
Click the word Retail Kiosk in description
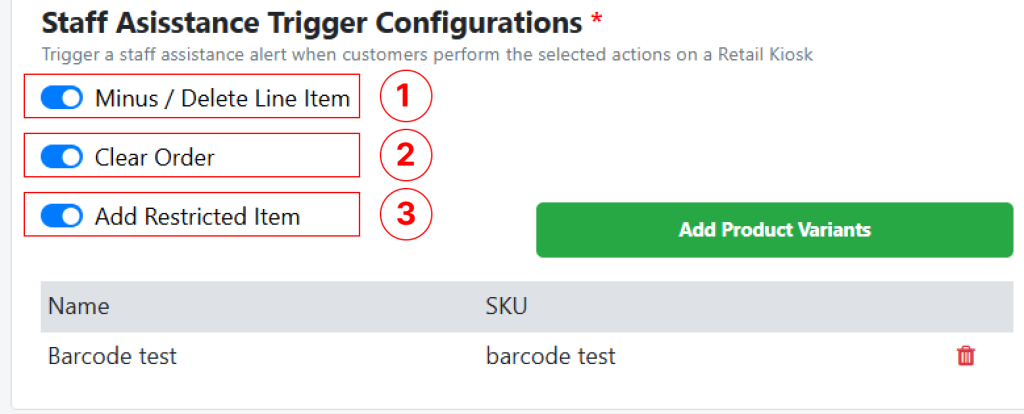(765, 54)
